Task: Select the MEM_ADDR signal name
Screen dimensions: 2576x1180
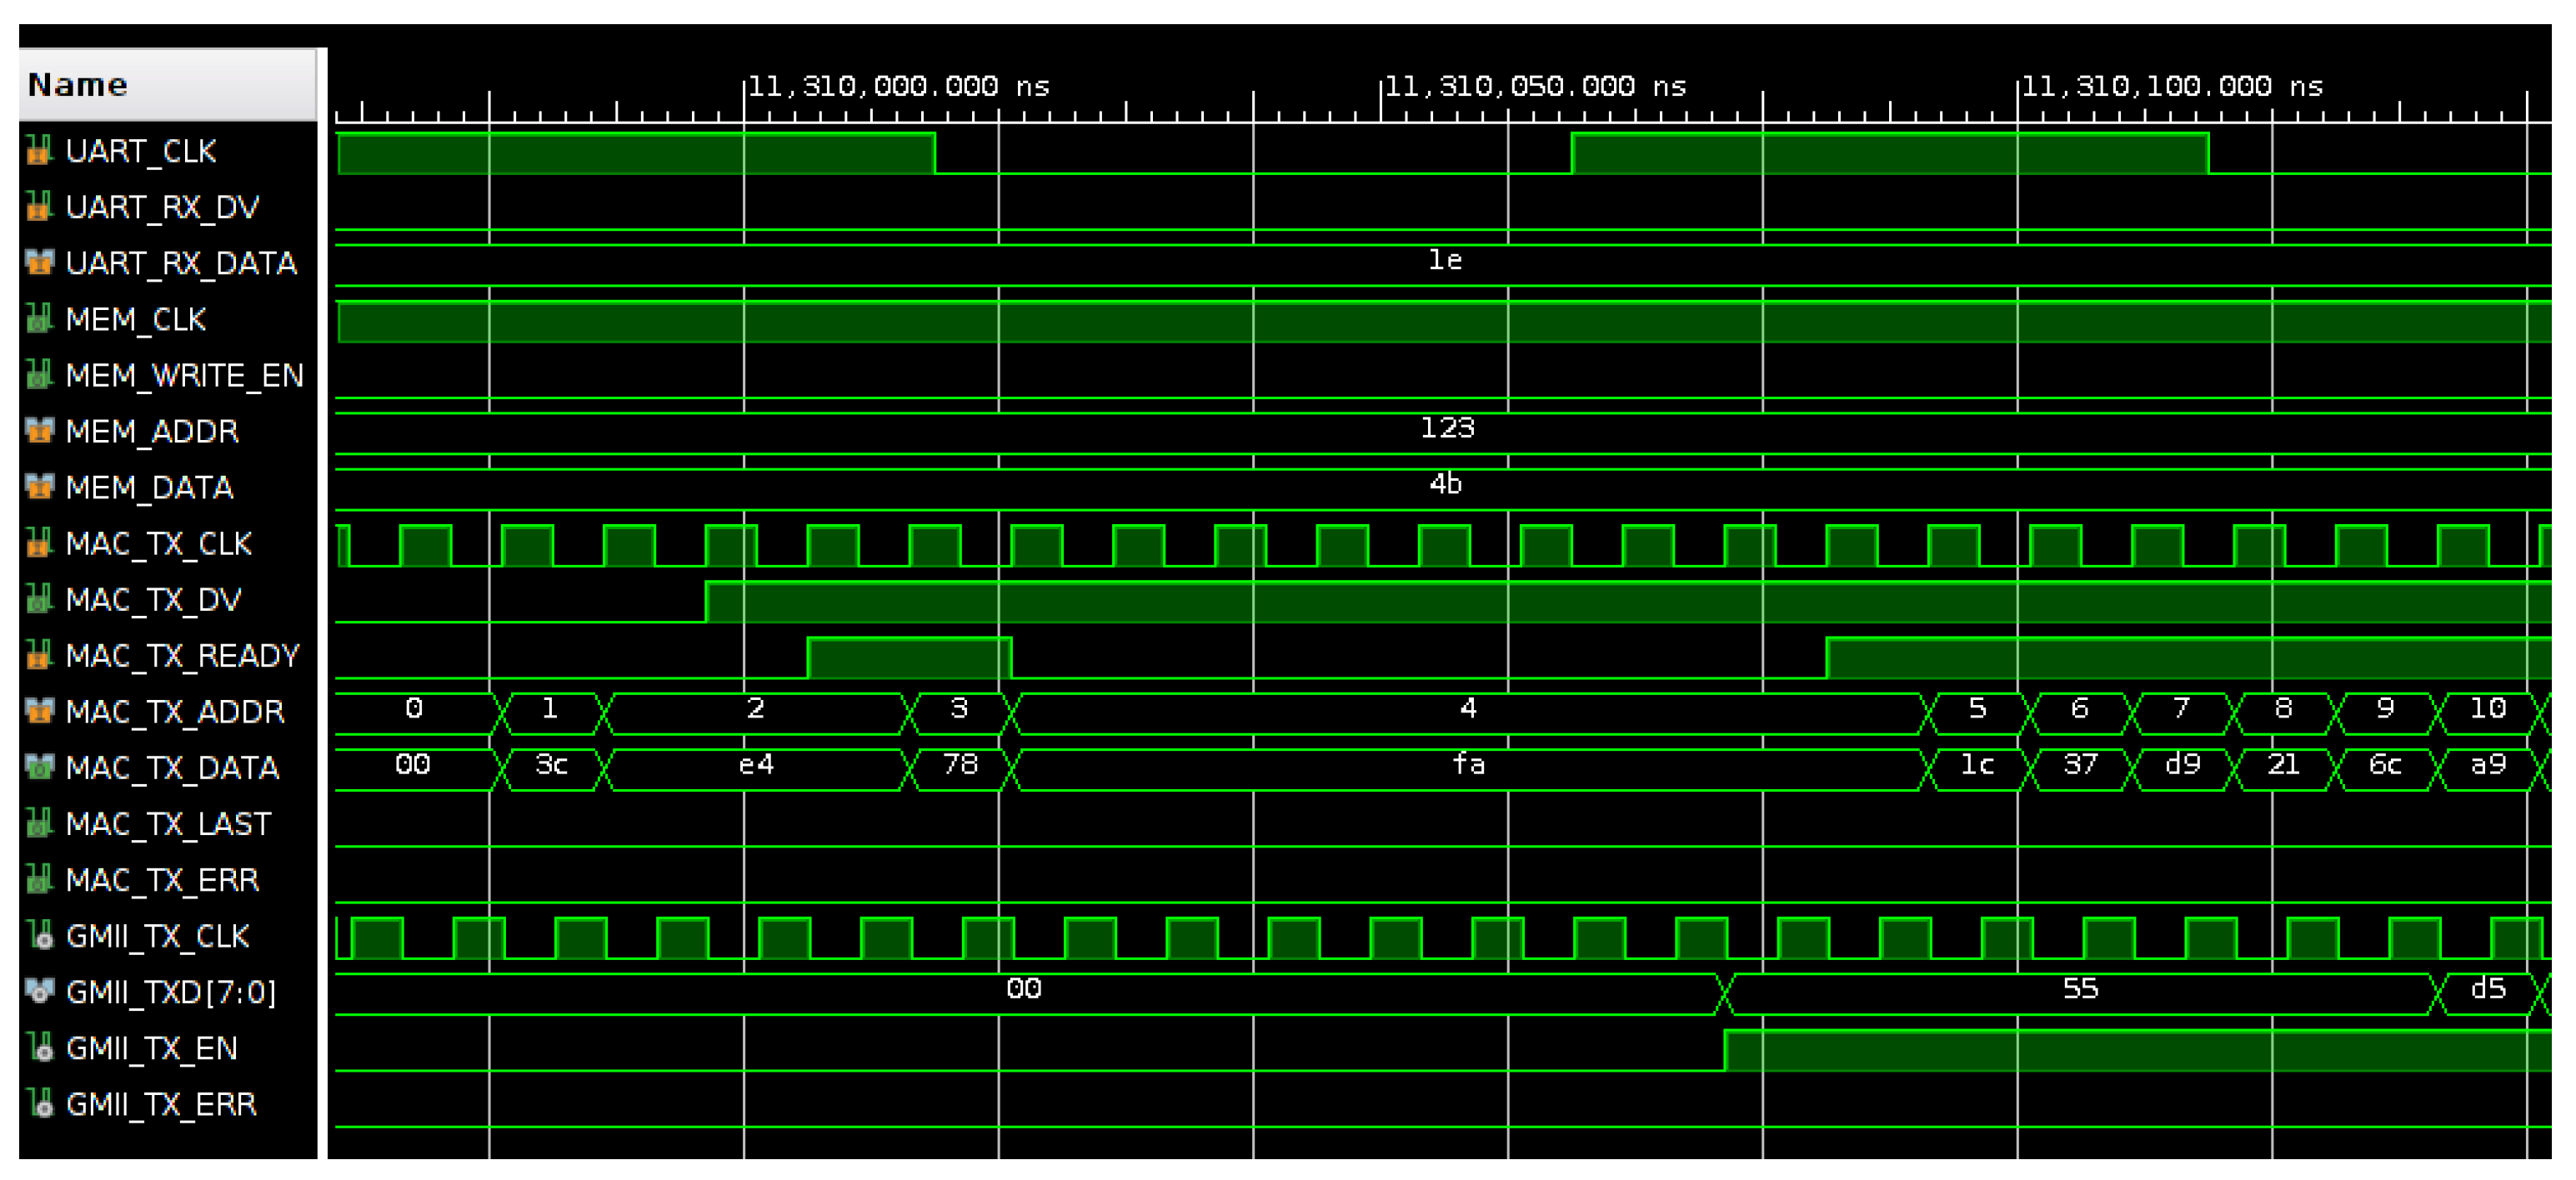Action: pyautogui.click(x=152, y=431)
